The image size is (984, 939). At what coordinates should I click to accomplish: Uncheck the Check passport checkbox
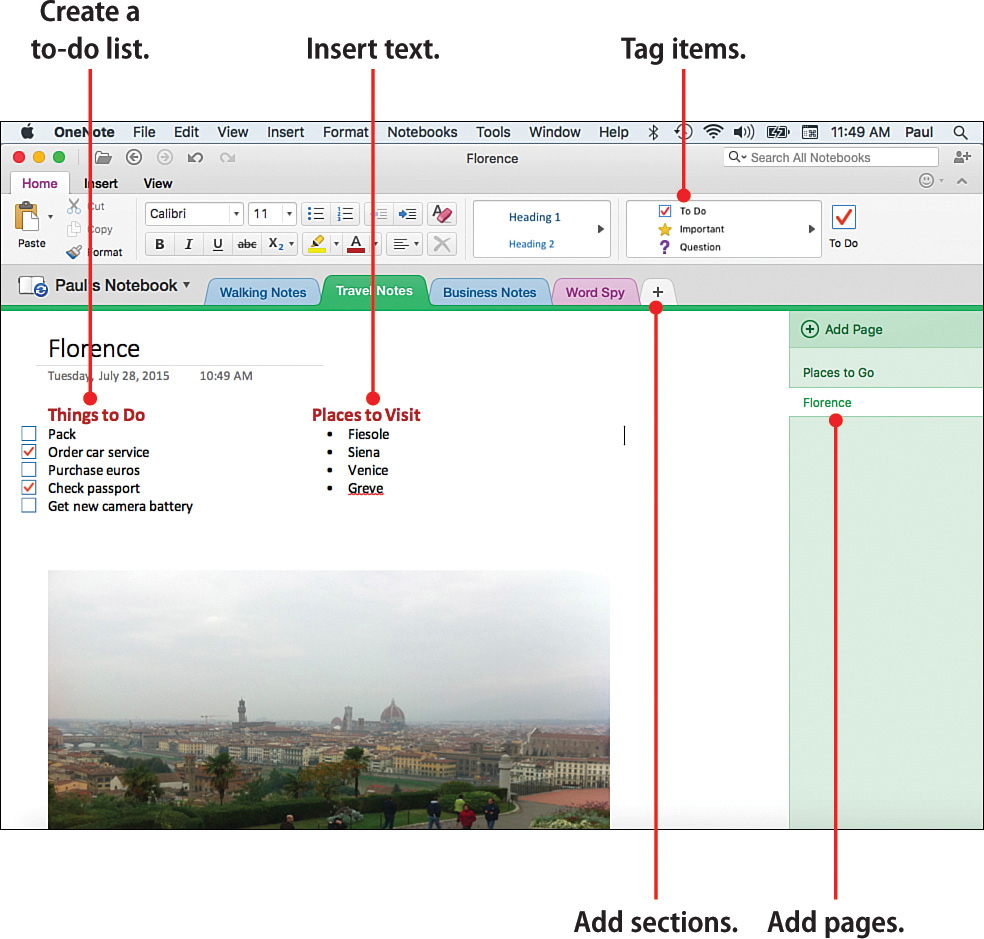click(29, 488)
